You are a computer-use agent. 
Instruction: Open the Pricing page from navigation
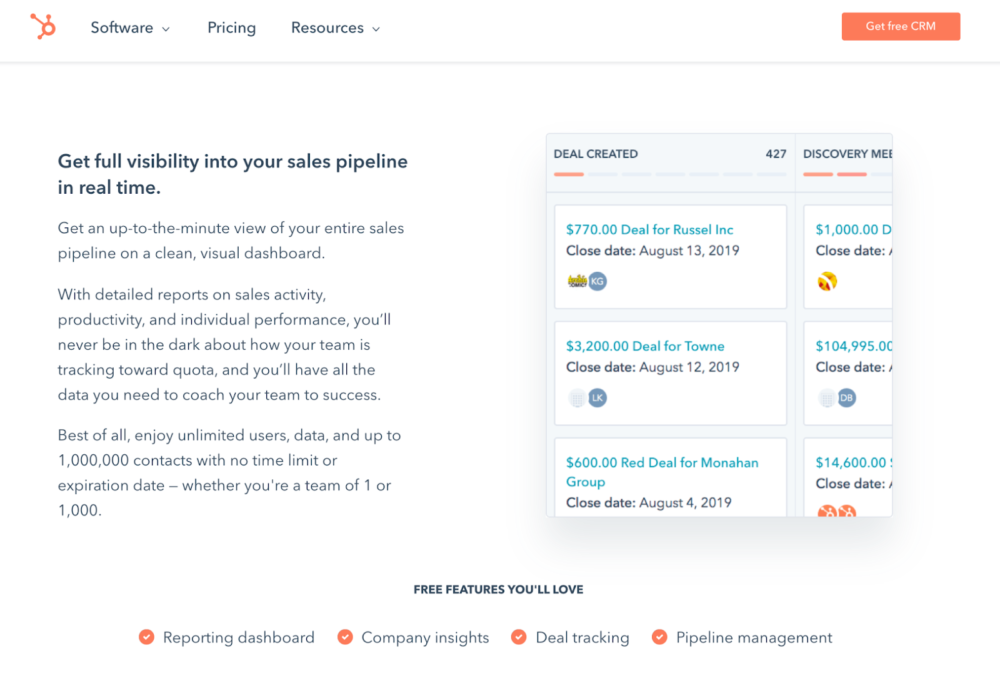[x=231, y=28]
